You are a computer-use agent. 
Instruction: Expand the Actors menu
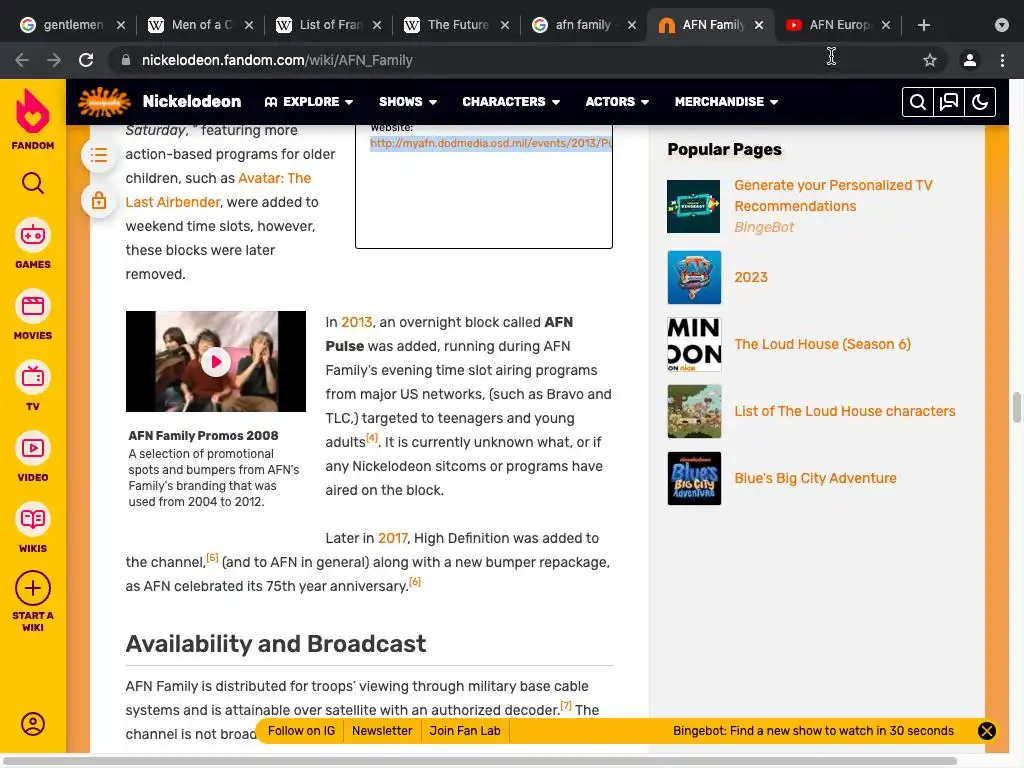[x=616, y=102]
